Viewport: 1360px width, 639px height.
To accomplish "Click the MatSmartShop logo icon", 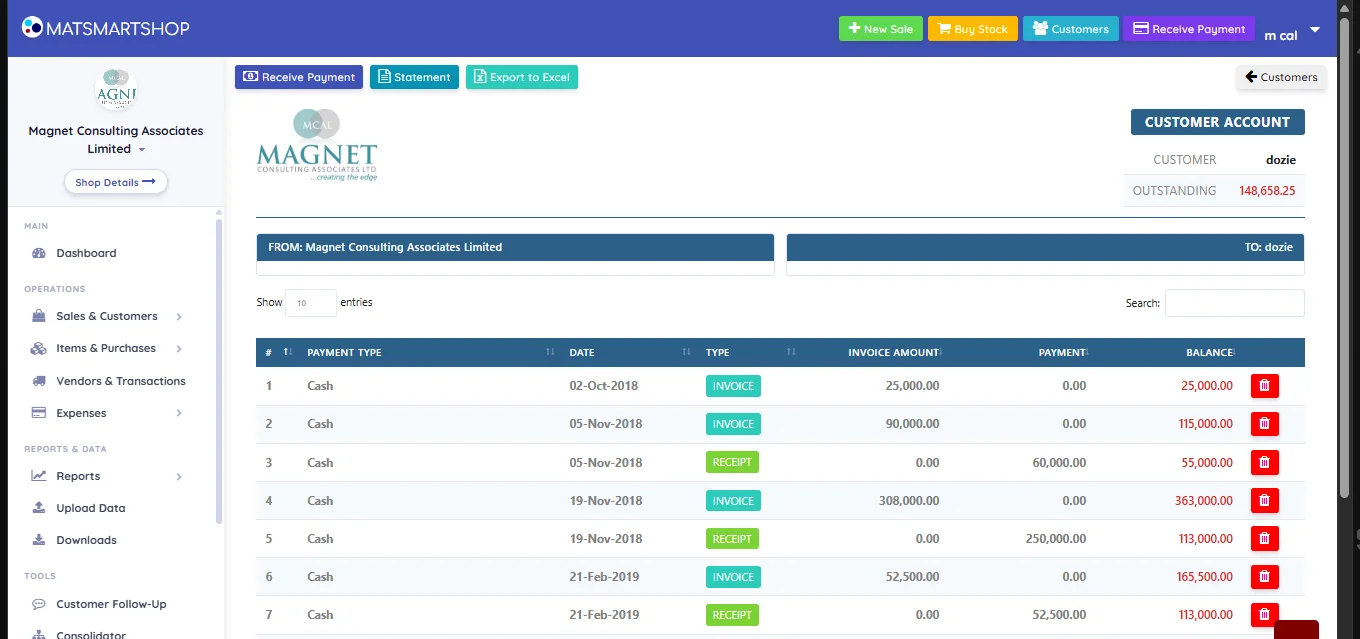I will (32, 28).
